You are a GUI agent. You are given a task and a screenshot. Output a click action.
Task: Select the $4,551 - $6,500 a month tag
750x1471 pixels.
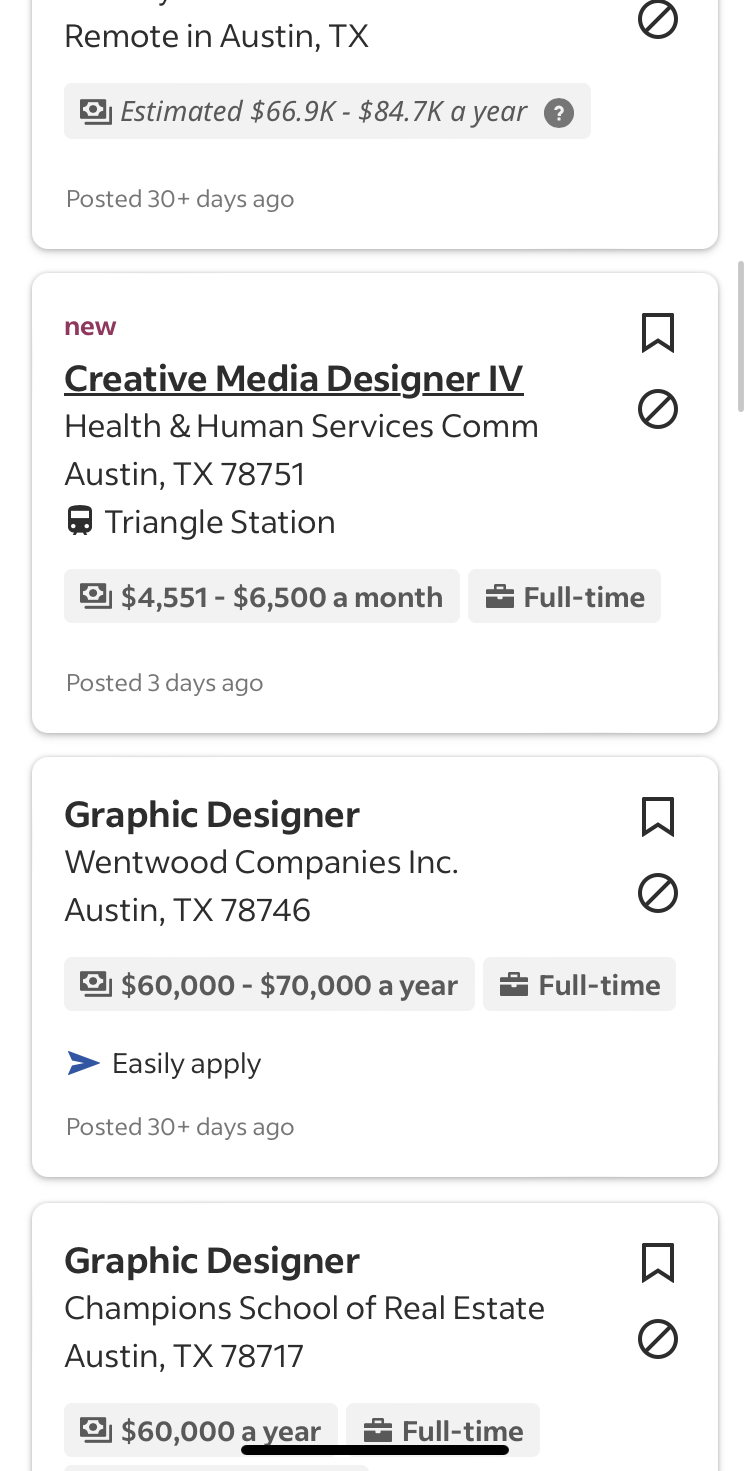click(x=261, y=597)
